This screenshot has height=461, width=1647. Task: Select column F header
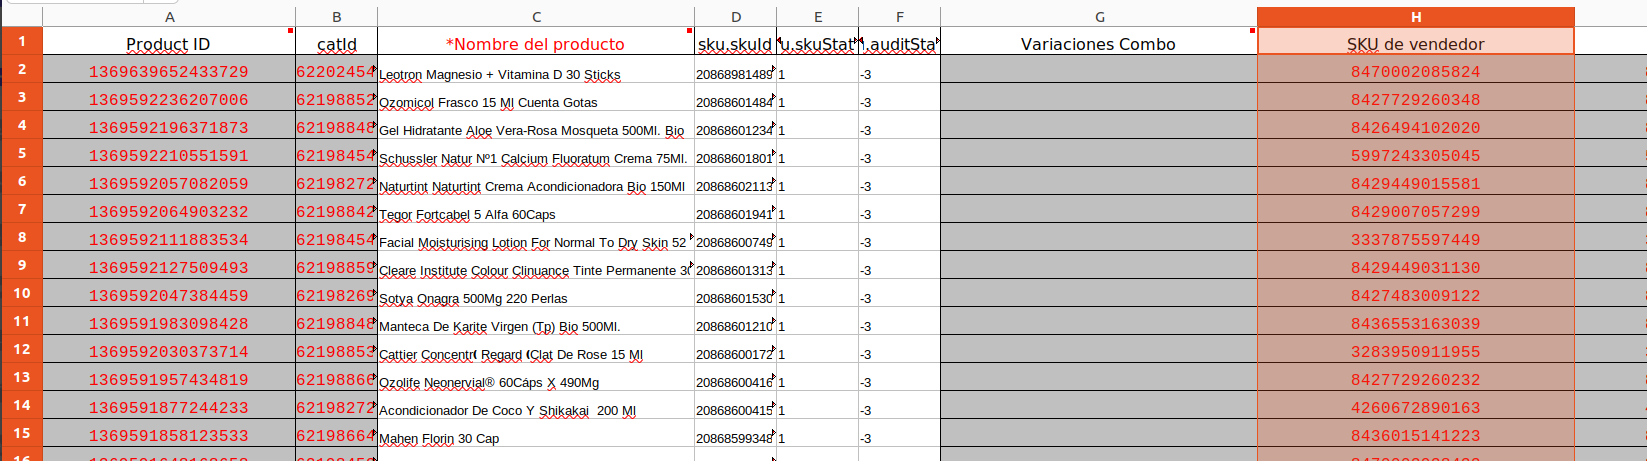pyautogui.click(x=900, y=17)
